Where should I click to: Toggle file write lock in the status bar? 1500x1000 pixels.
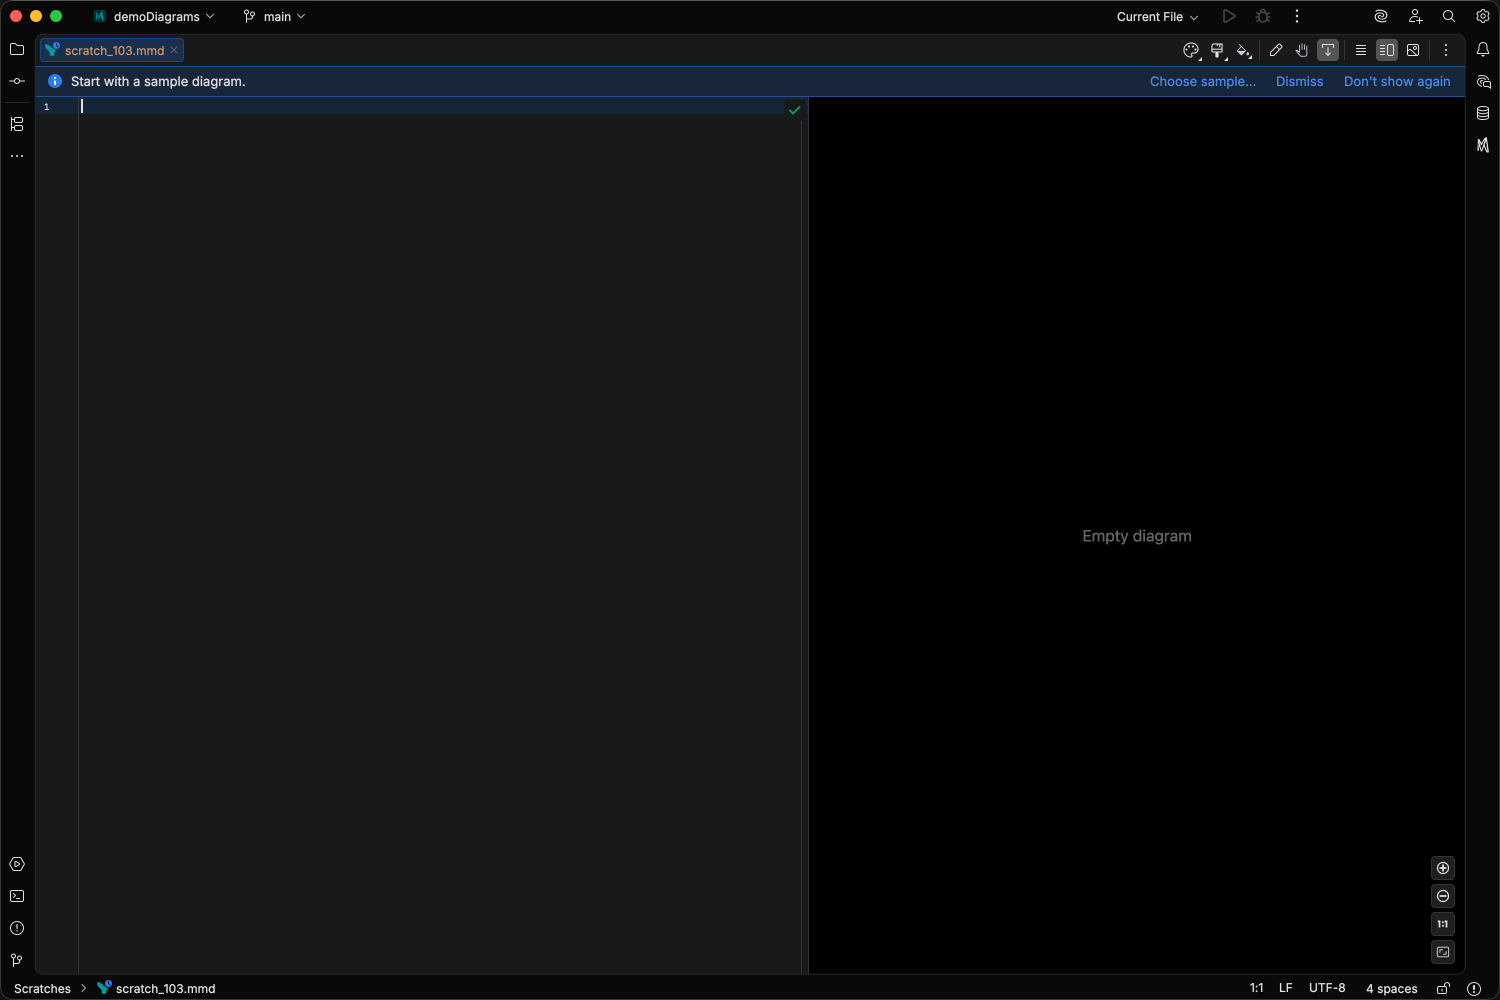click(1444, 988)
